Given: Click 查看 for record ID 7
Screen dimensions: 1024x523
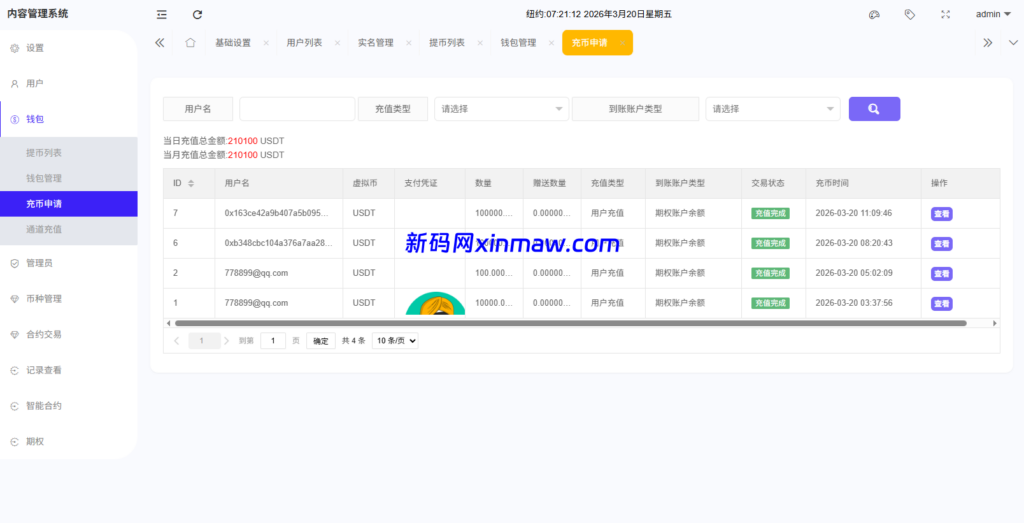Looking at the screenshot, I should coord(942,214).
